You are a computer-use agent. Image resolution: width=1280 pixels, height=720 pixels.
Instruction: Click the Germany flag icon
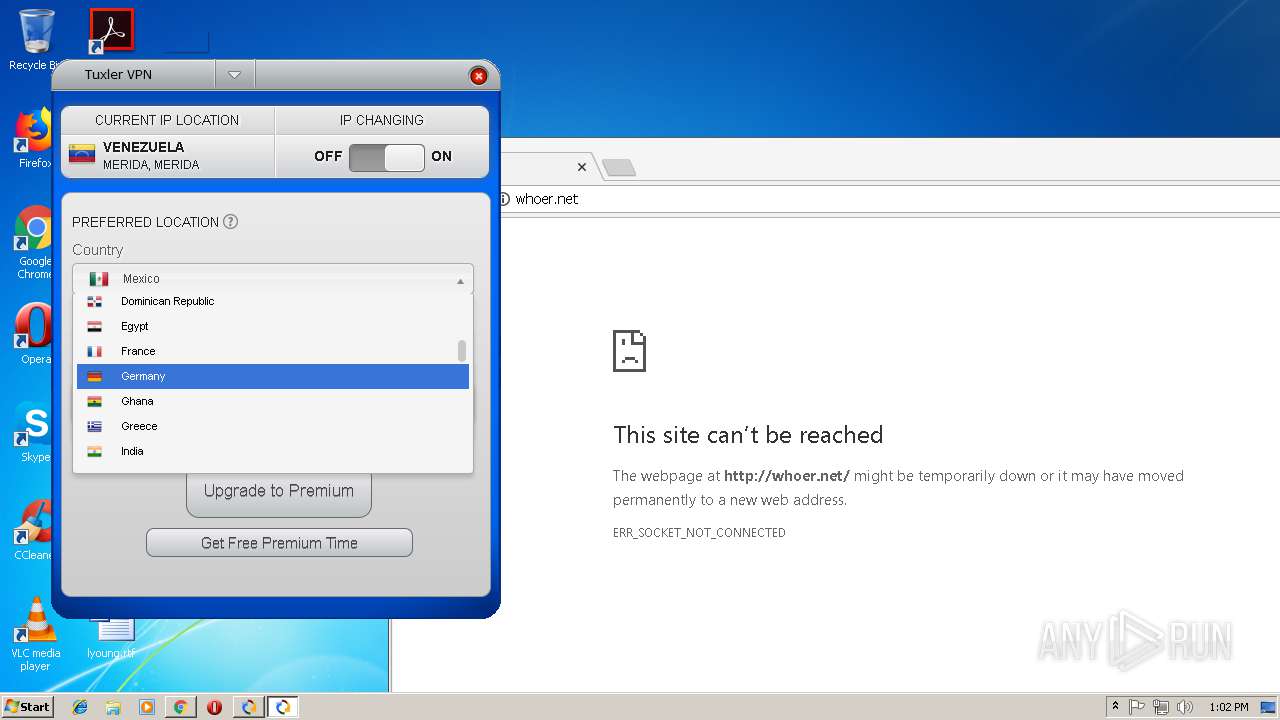(x=94, y=377)
